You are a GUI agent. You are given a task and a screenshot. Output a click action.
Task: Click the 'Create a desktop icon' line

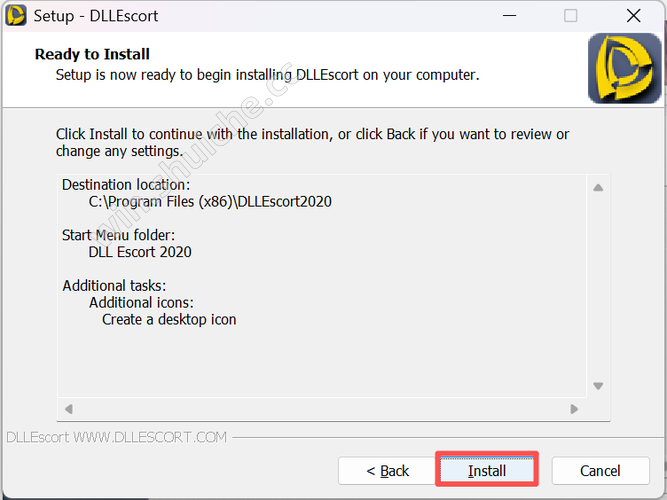169,320
